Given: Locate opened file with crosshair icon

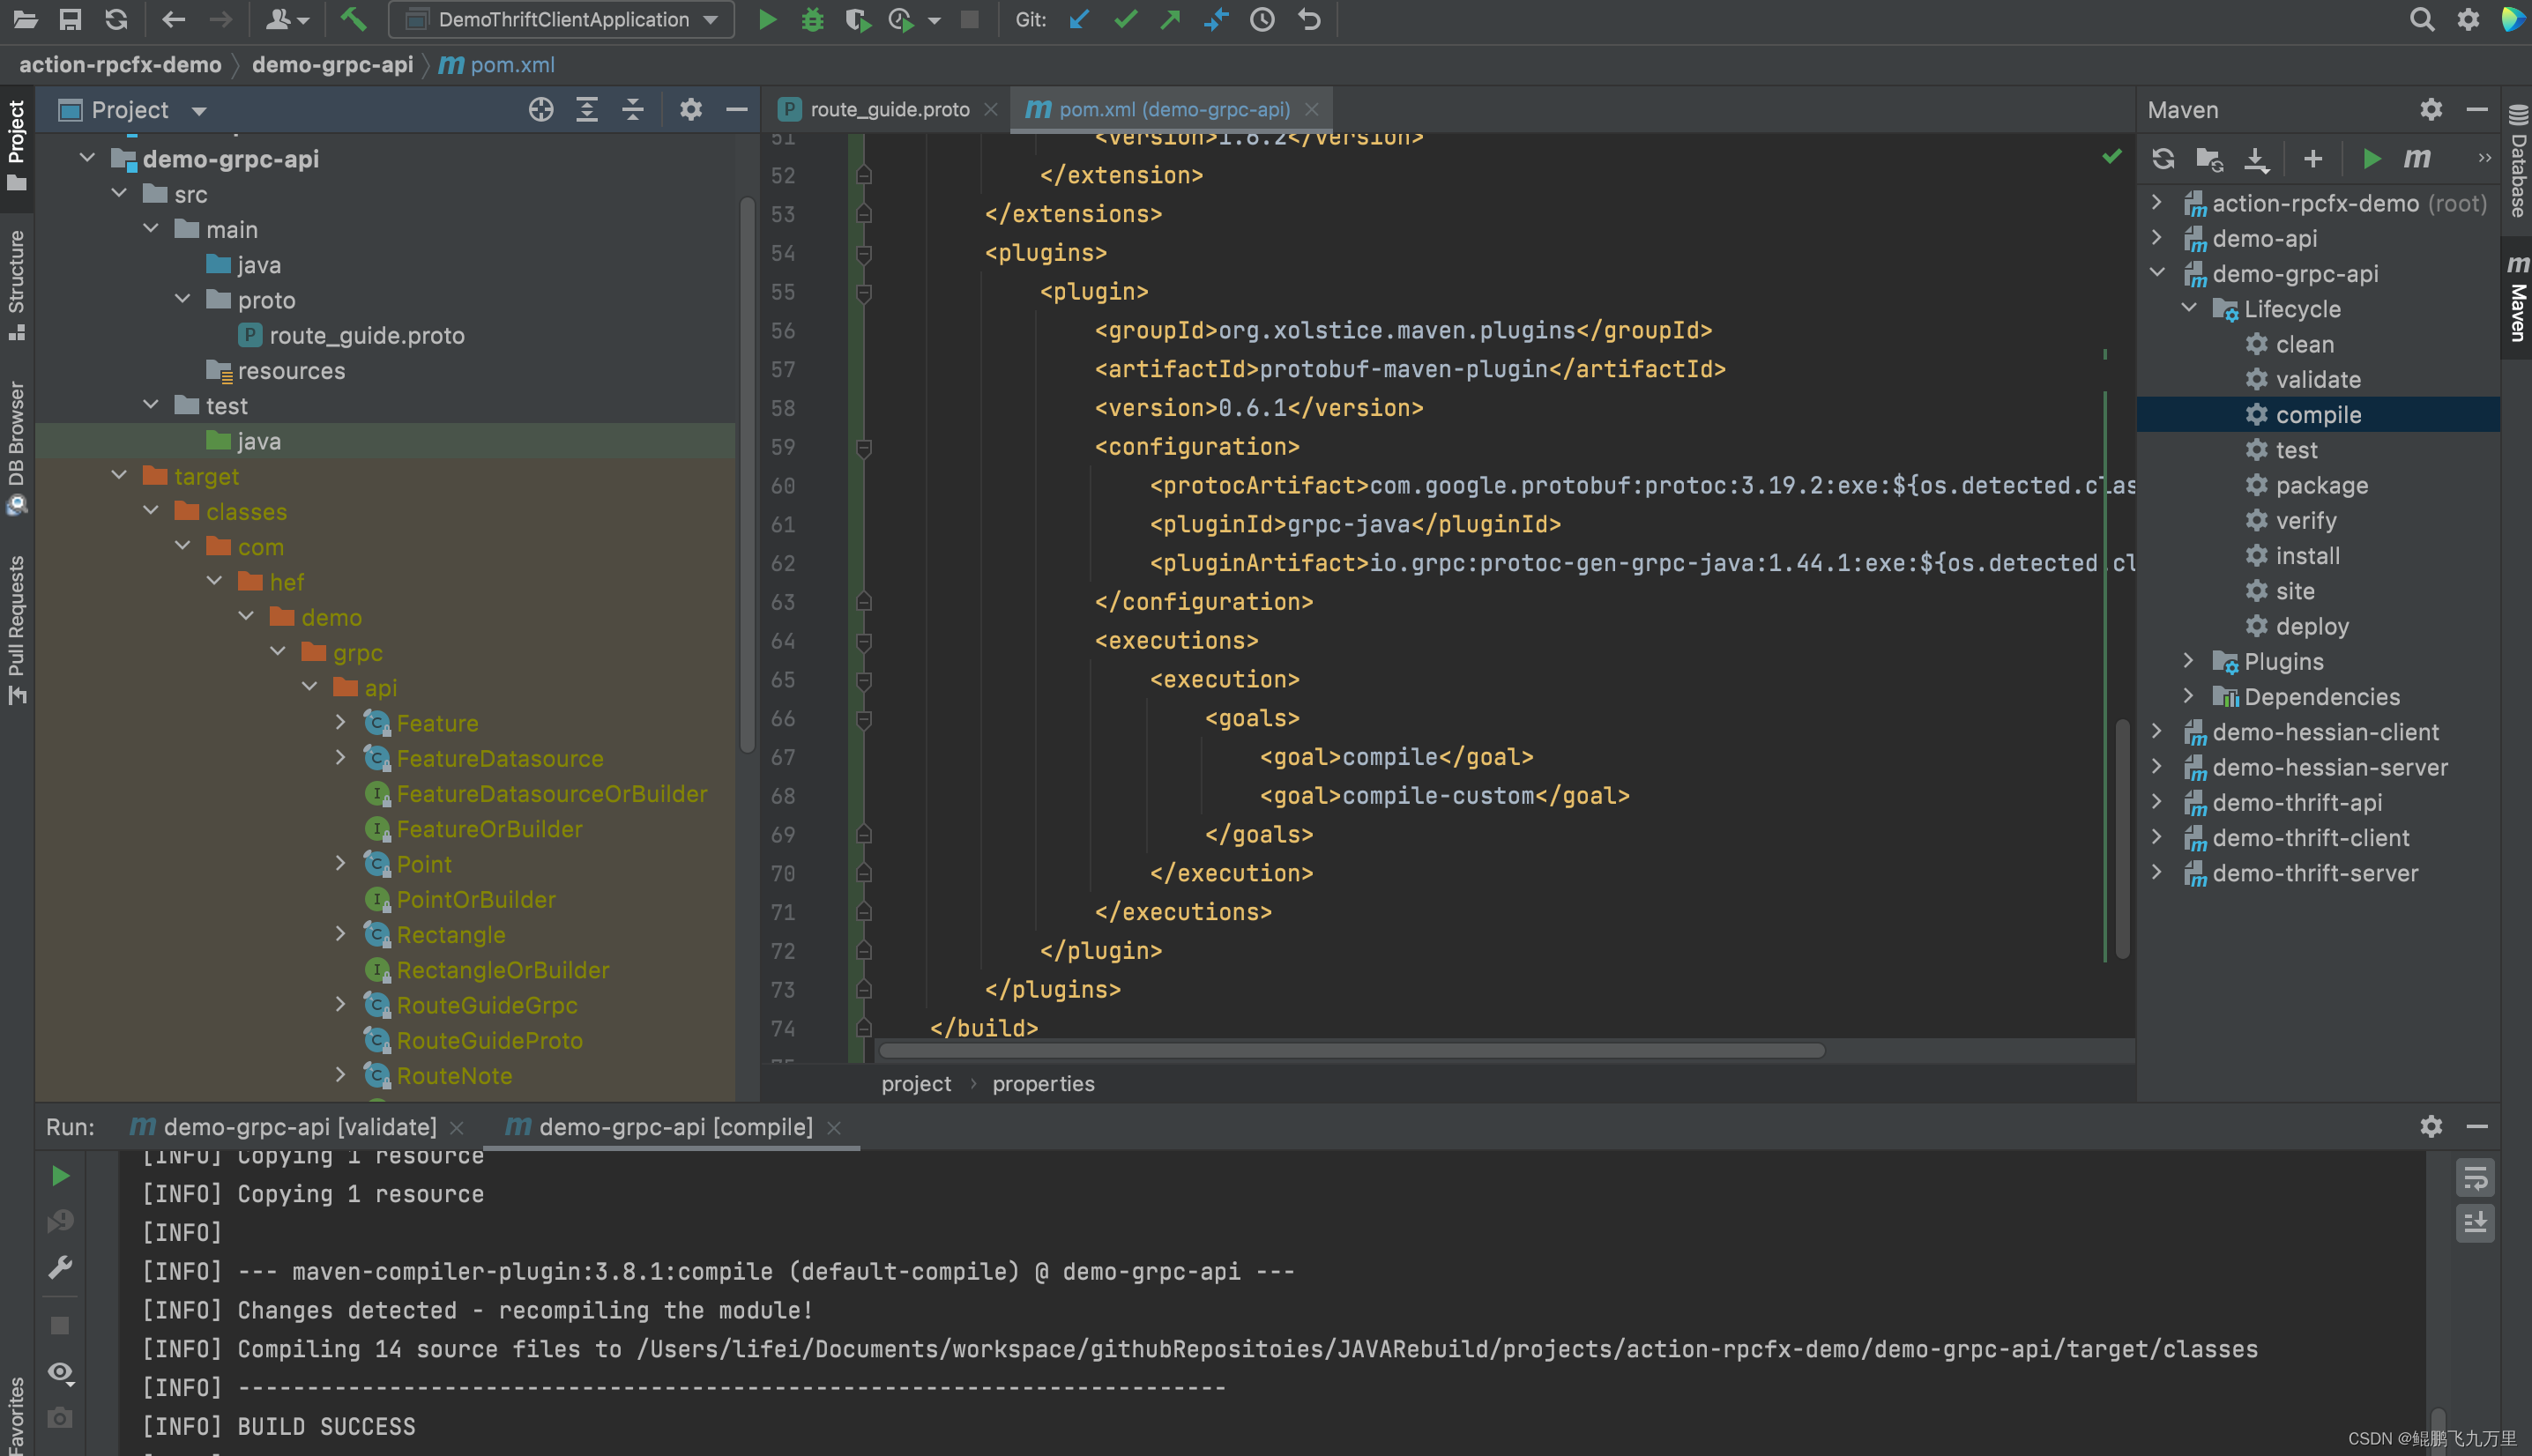Looking at the screenshot, I should click(x=541, y=110).
